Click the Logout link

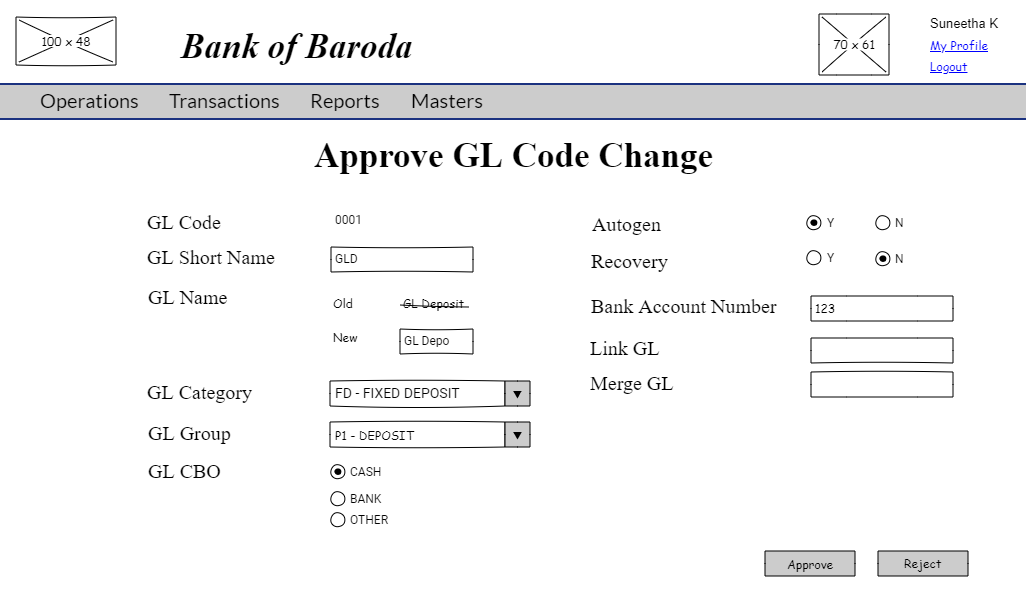947,68
